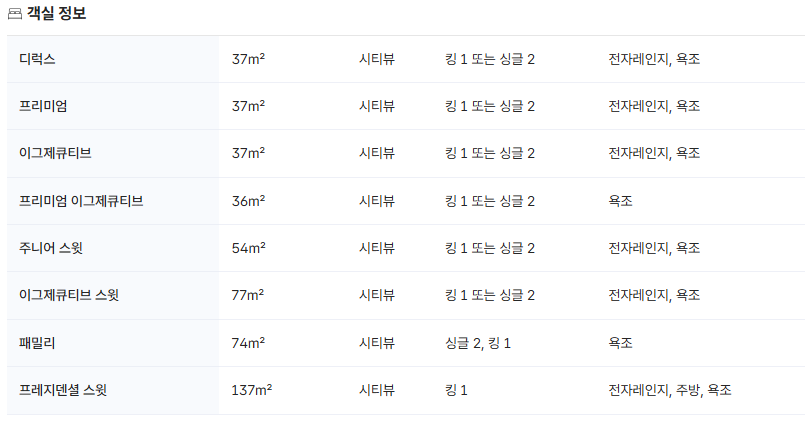Screen dimensions: 805x425
Task: Click the 이그제큐티브 room name
Action: tap(56, 153)
